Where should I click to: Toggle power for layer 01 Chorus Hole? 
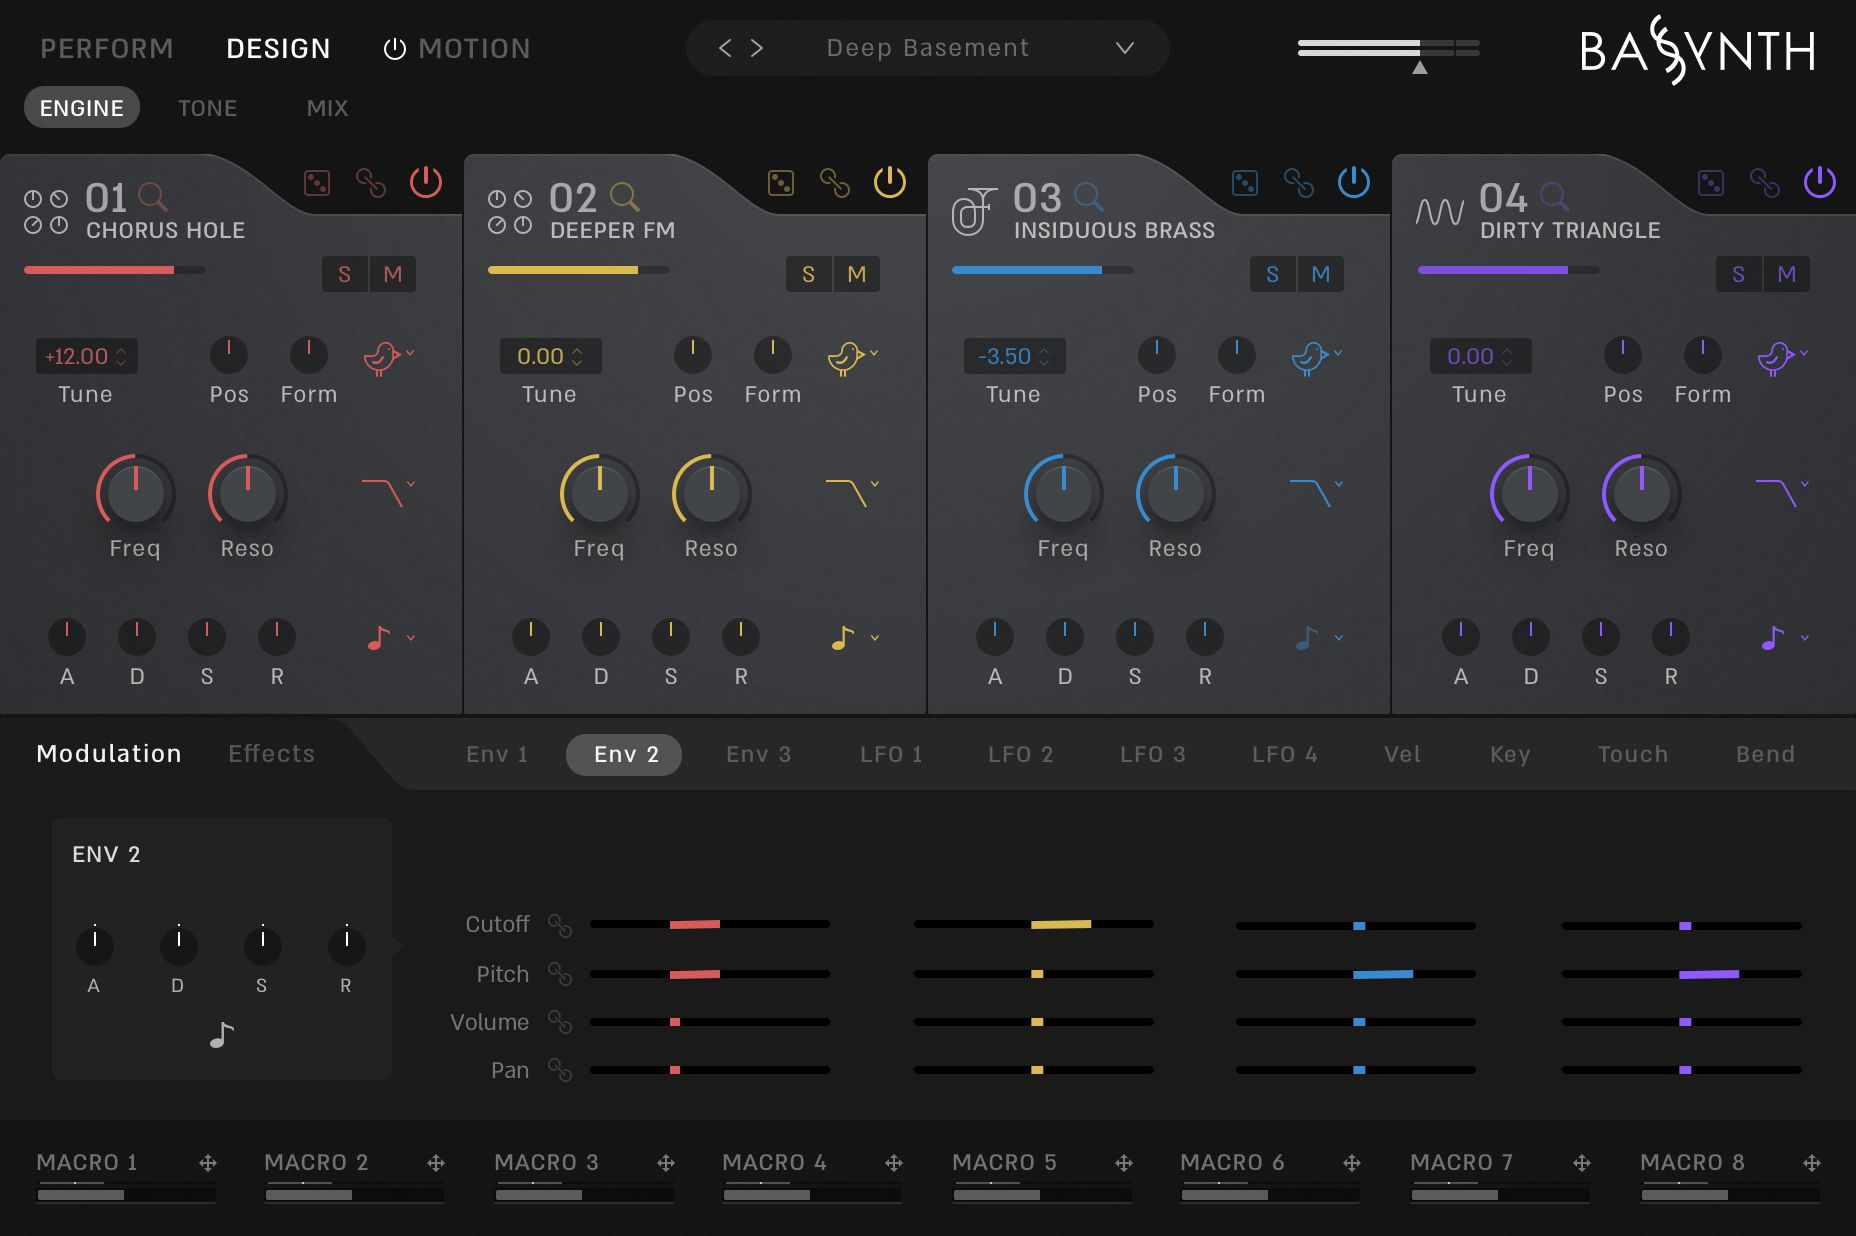(x=426, y=182)
